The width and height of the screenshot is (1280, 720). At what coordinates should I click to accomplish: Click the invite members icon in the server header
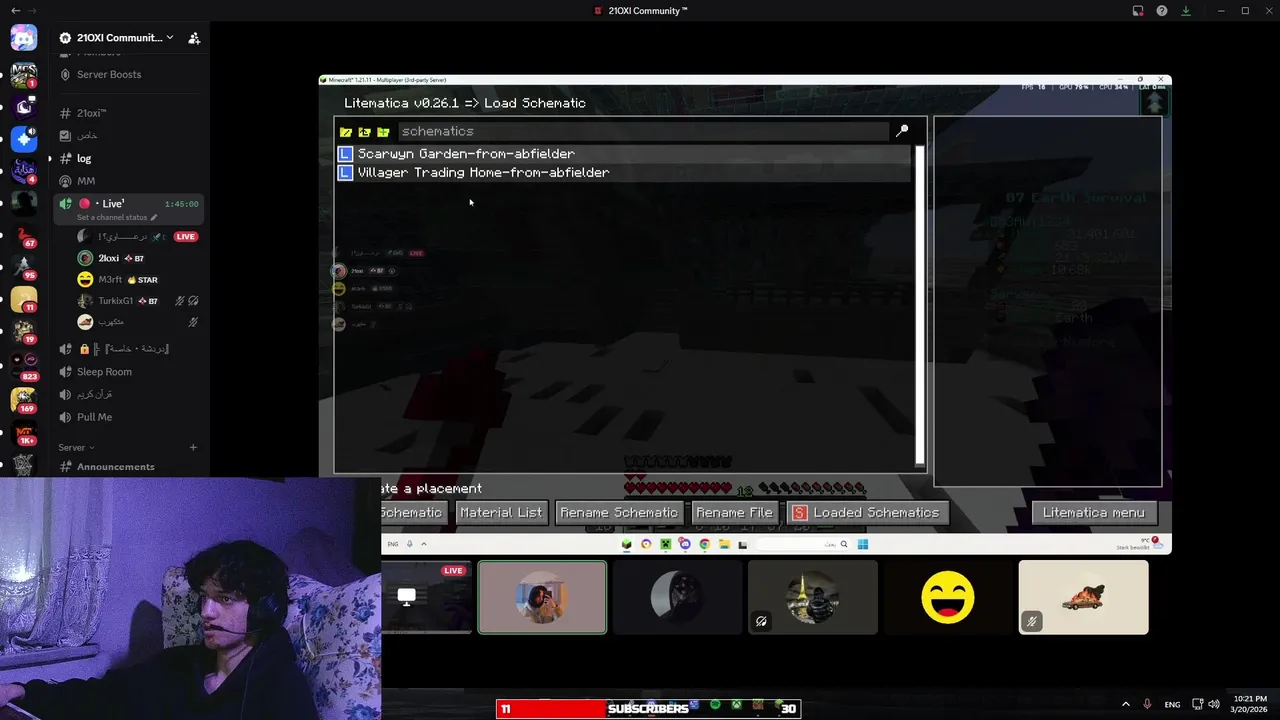[194, 38]
